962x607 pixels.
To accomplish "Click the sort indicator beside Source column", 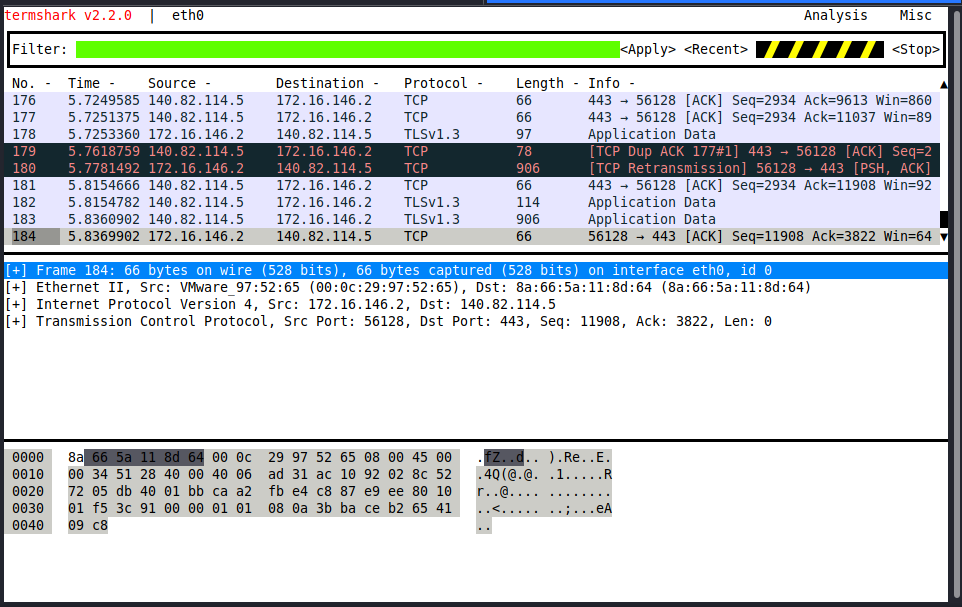I will [x=206, y=83].
